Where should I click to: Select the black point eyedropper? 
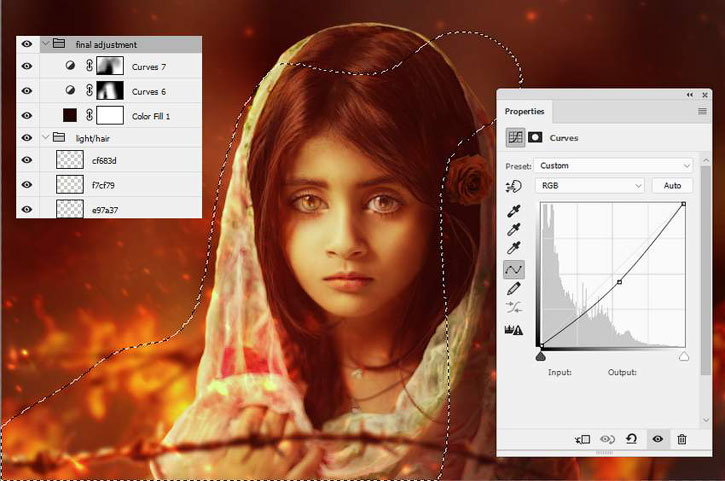coord(514,211)
